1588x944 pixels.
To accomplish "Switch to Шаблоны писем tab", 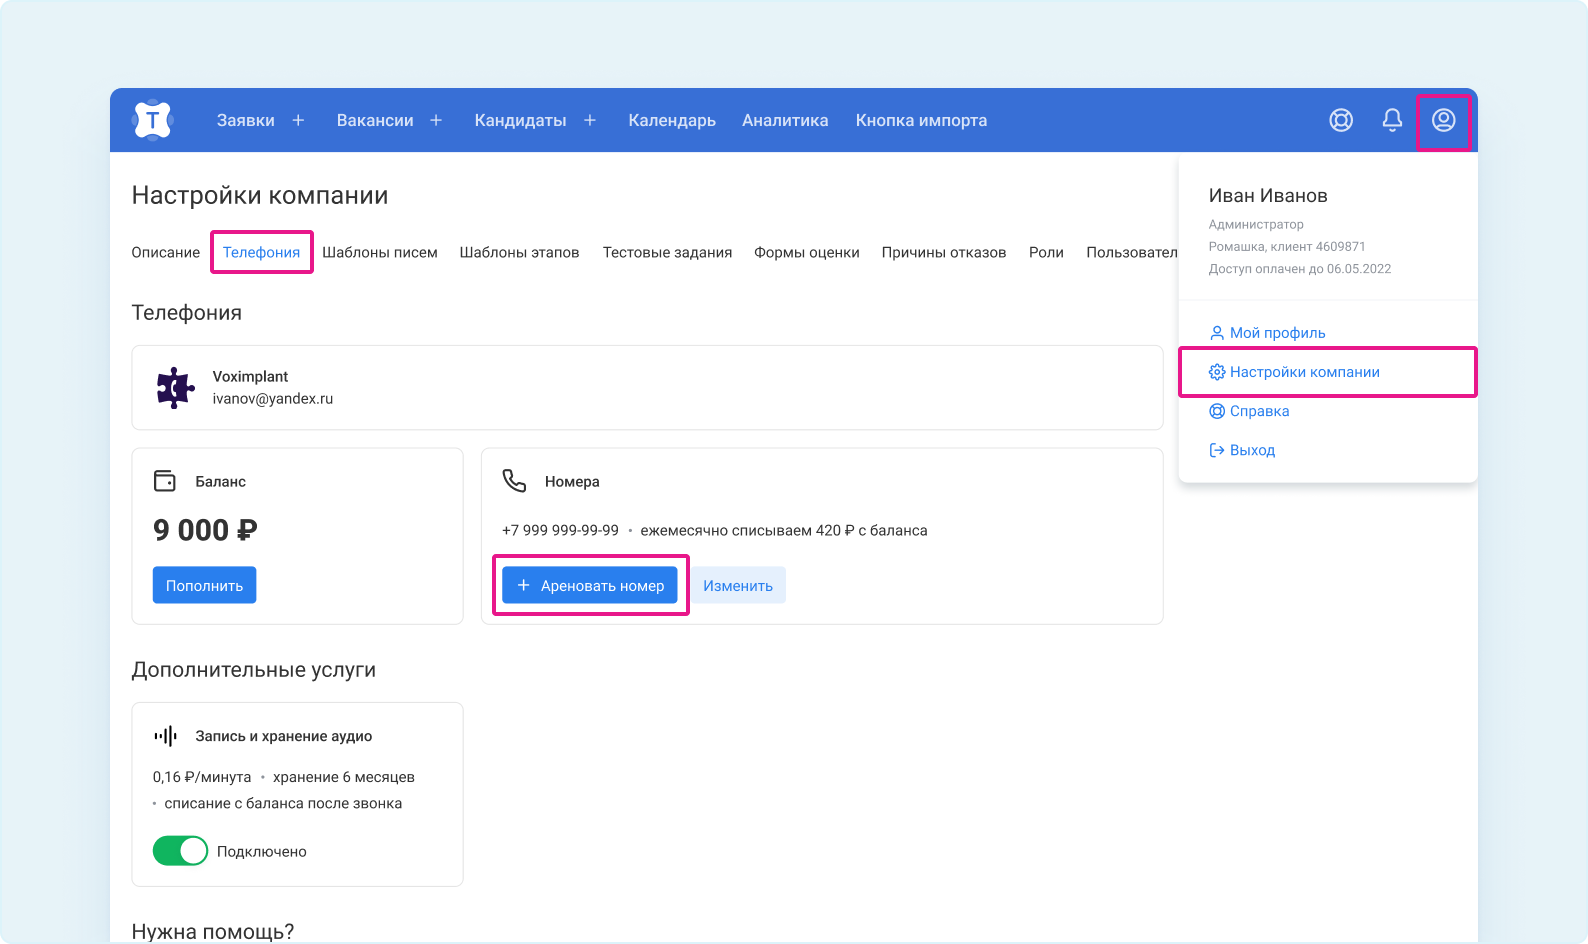I will point(380,252).
